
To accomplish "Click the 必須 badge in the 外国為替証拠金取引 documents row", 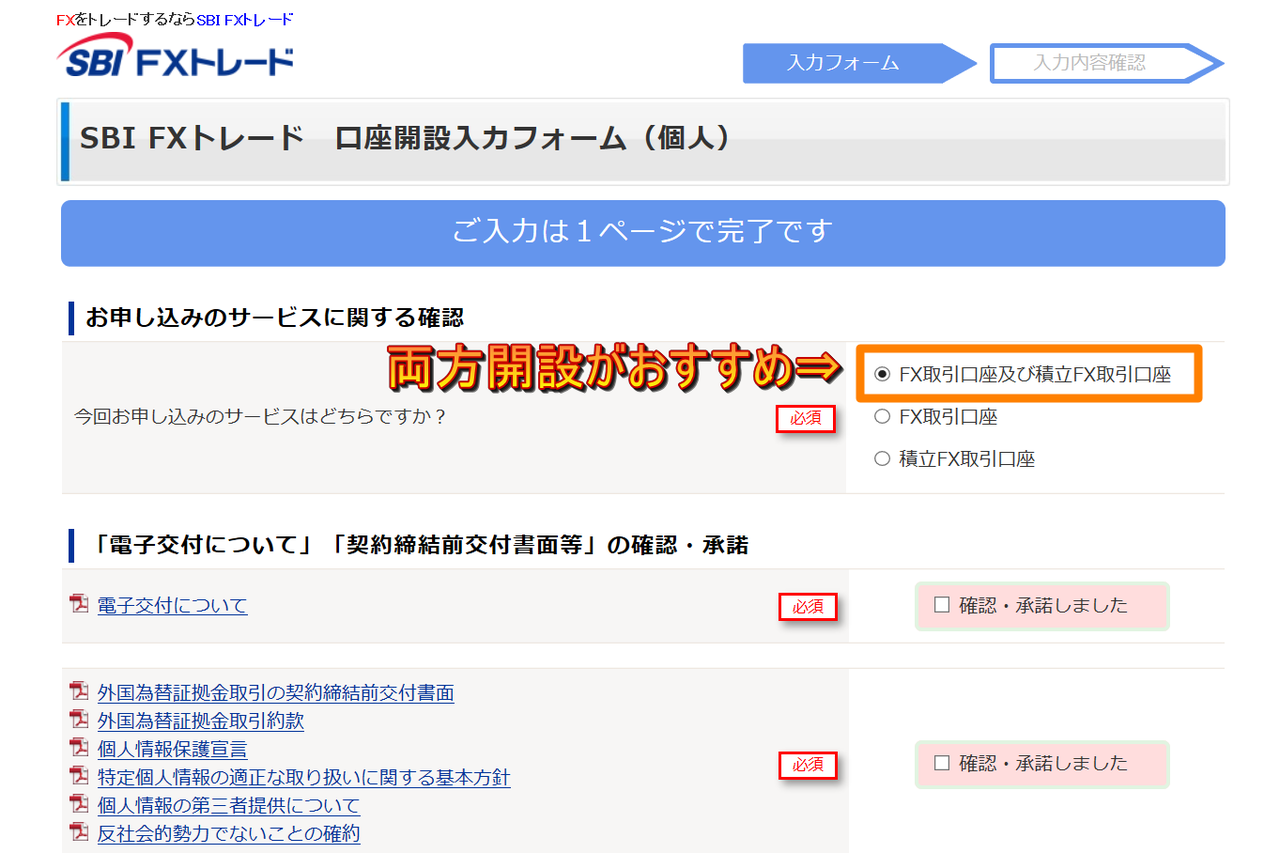I will [x=808, y=765].
